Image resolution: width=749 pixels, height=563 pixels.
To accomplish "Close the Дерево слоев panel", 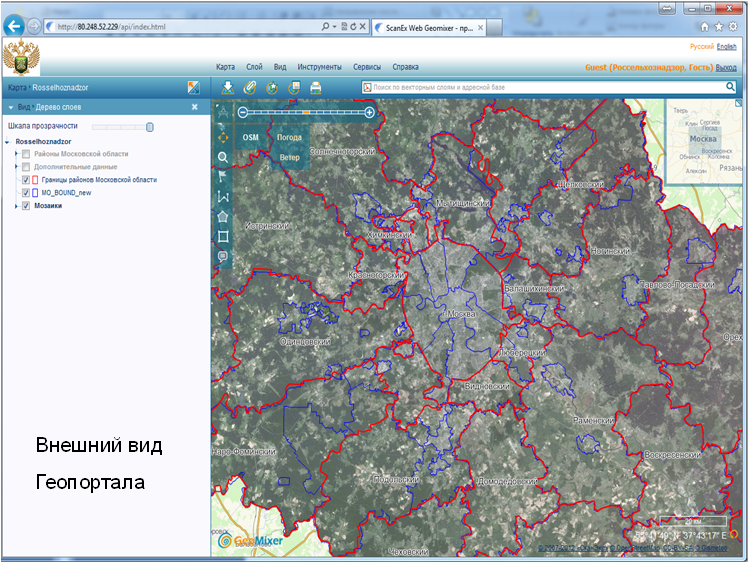I will click(x=194, y=107).
